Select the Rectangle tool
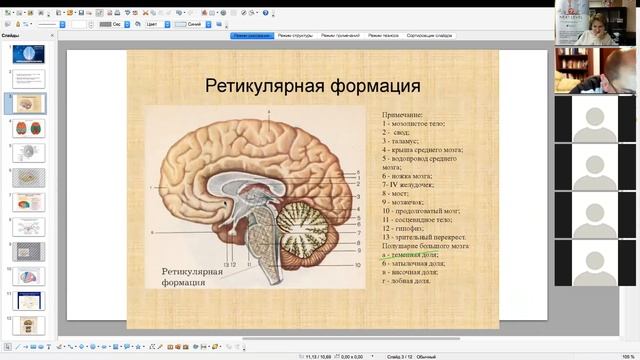640x360 pixels. [x=33, y=347]
